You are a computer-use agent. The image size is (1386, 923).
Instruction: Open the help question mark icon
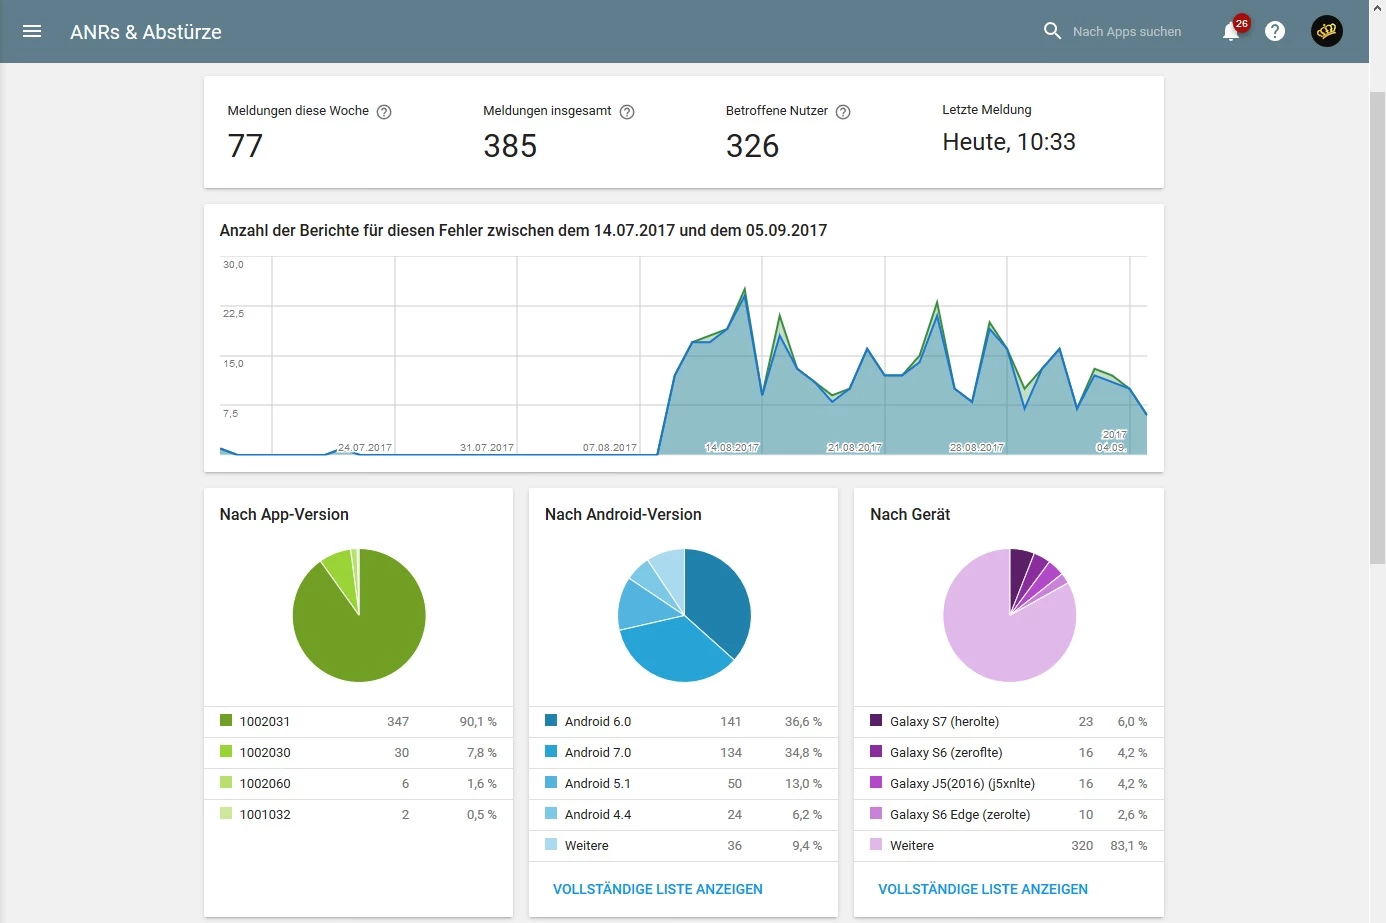click(1275, 31)
